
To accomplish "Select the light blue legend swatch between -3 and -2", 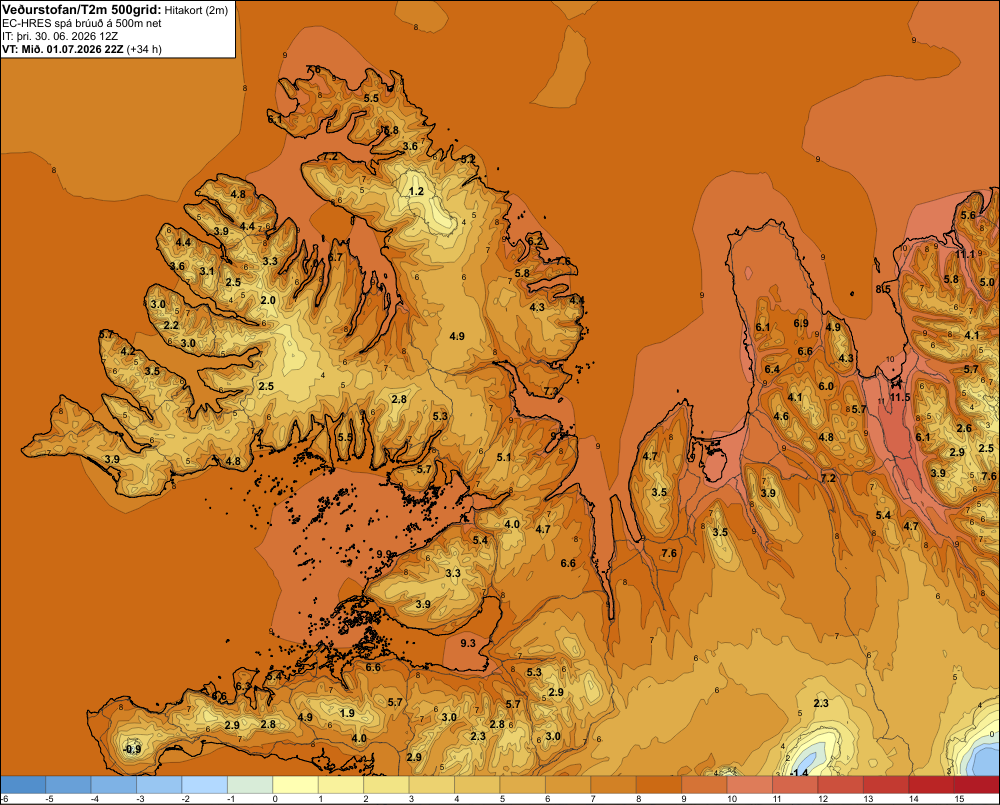I will click(159, 784).
